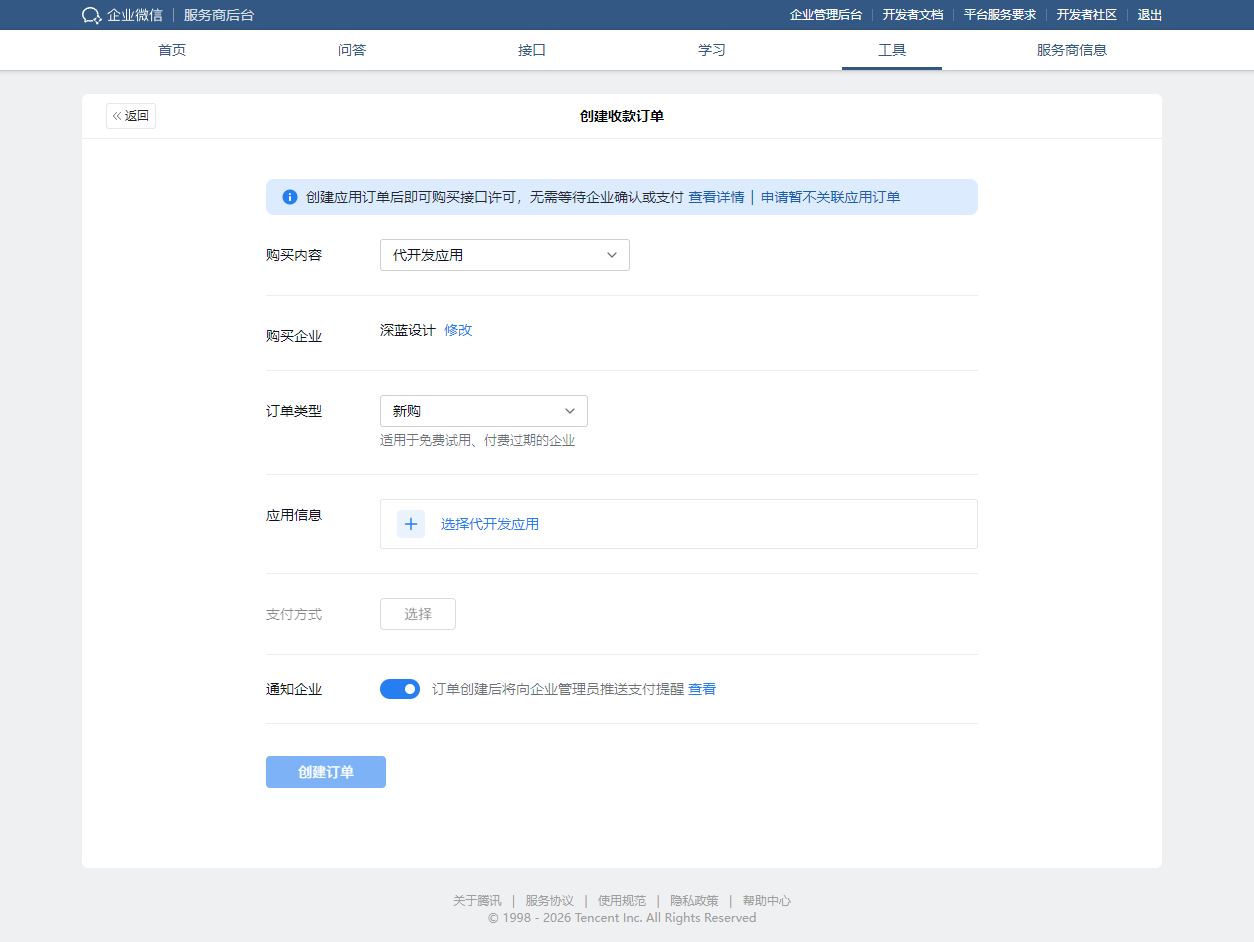Screen dimensions: 1254x942
Task: Expand the 订单类型 dropdown showing 新购
Action: (x=483, y=411)
